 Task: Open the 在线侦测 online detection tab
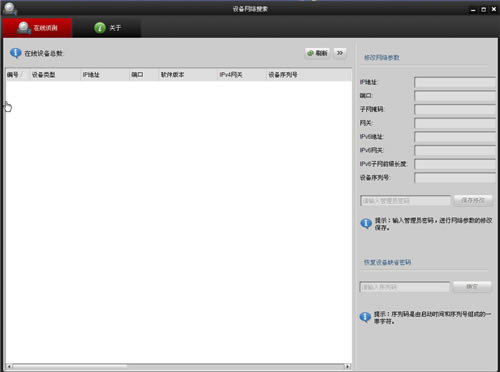pyautogui.click(x=37, y=28)
